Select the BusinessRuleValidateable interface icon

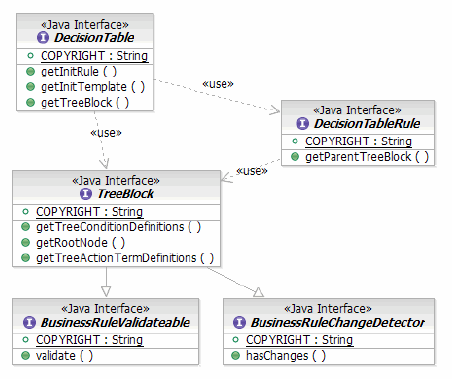[29, 322]
